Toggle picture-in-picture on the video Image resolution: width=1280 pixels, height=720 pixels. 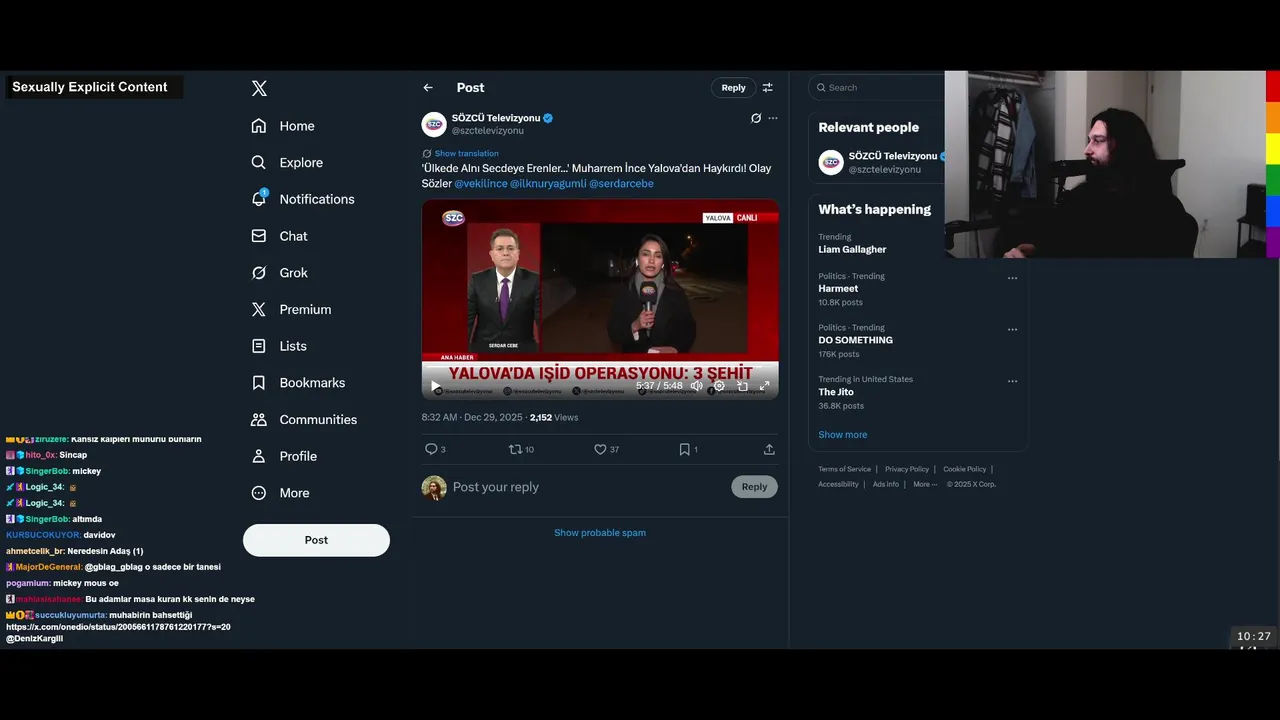(742, 386)
